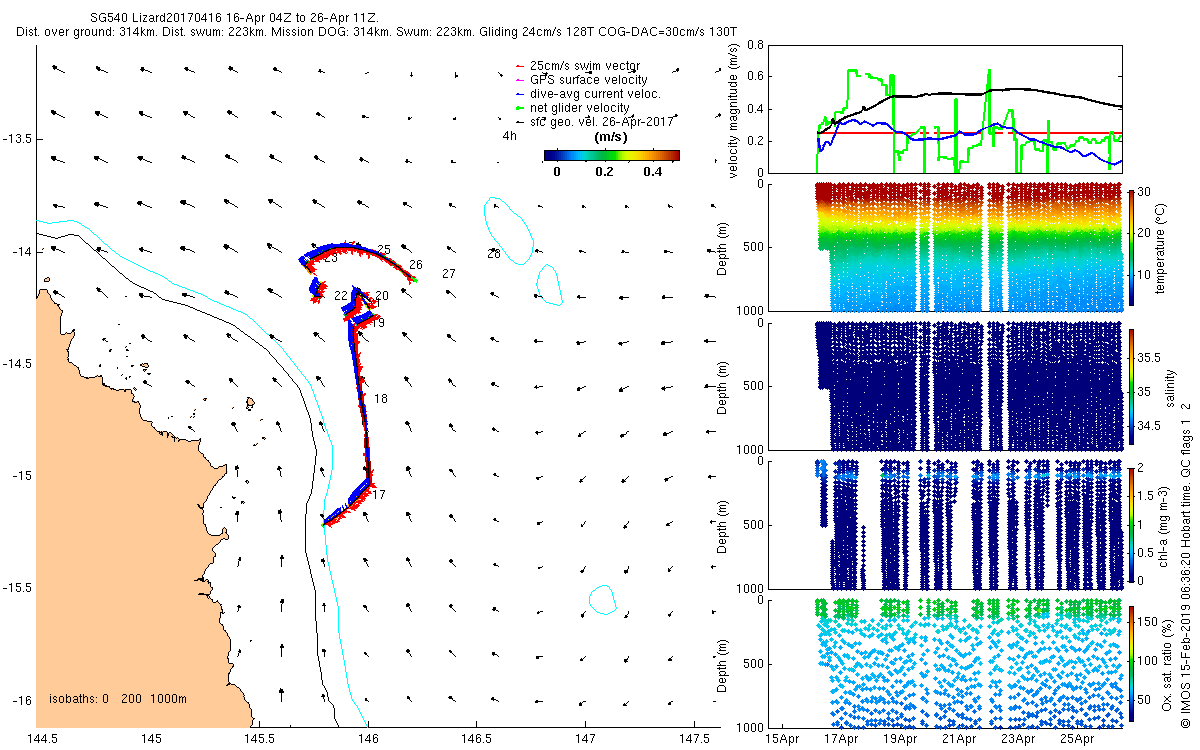Click the '17Apr' date tick label
This screenshot has width=1200, height=750.
tap(841, 739)
